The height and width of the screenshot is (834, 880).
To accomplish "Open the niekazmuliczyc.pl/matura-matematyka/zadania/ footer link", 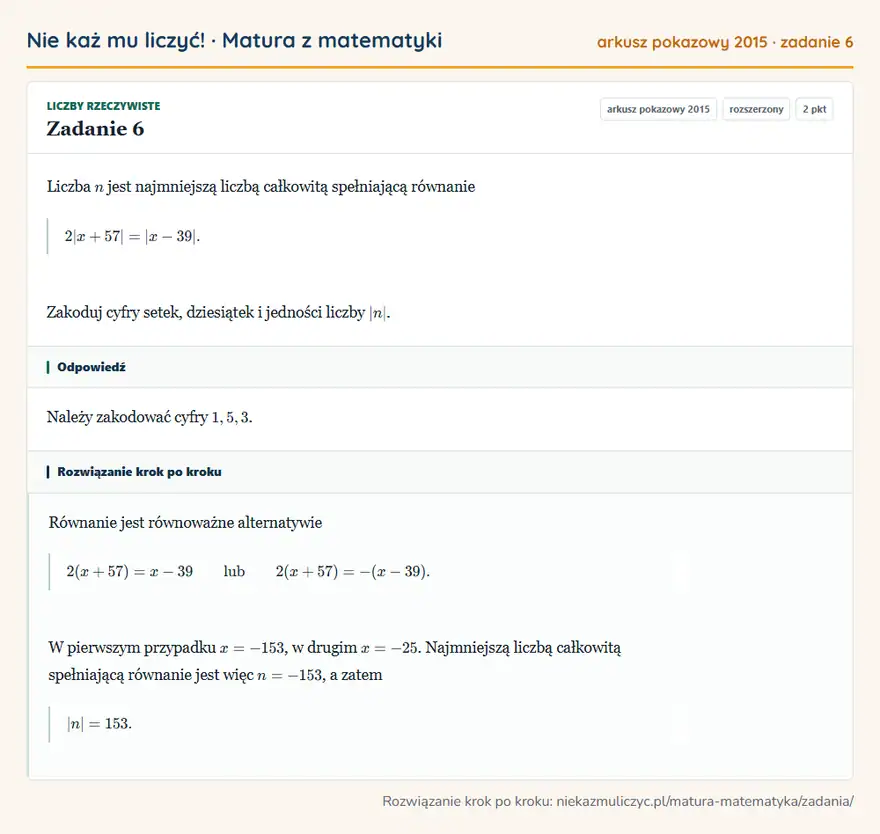I will pos(705,801).
